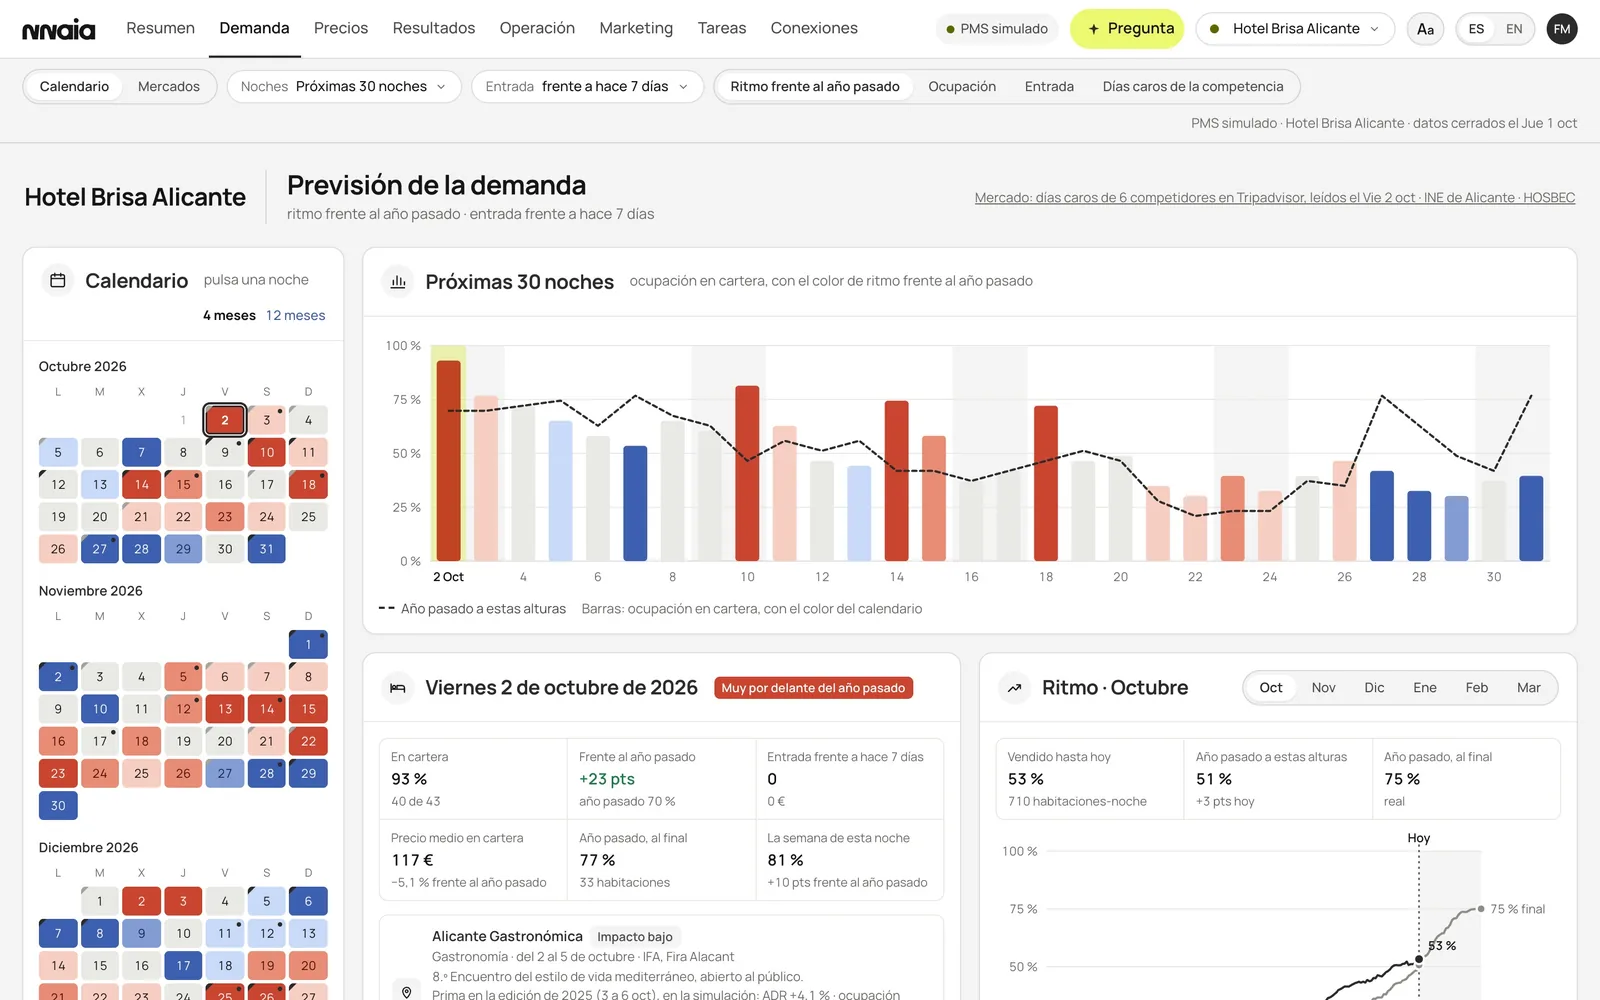Viewport: 1600px width, 1000px height.
Task: Select November 22 in the calendar
Action: 308,741
